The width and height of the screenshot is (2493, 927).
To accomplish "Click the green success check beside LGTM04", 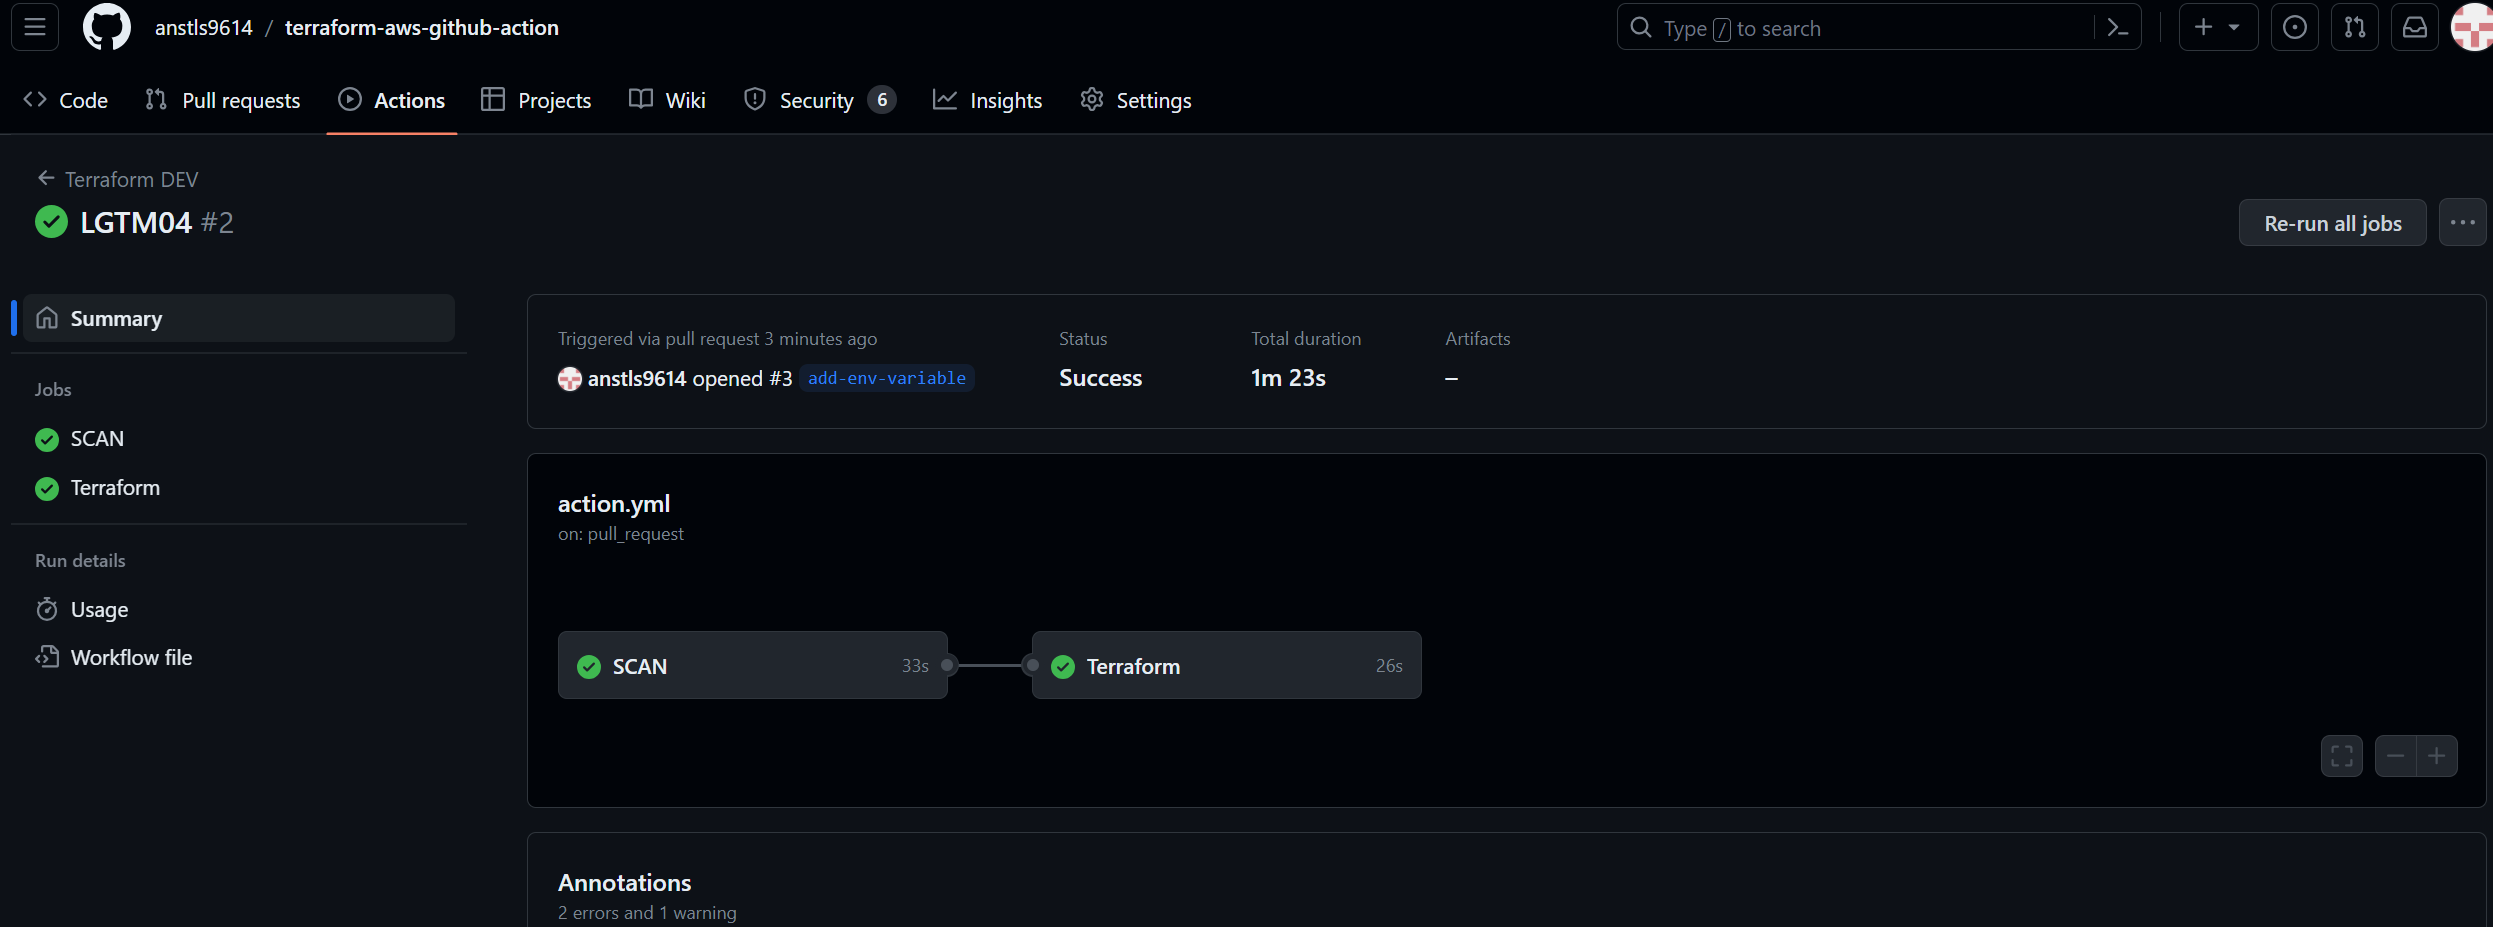I will click(x=51, y=222).
